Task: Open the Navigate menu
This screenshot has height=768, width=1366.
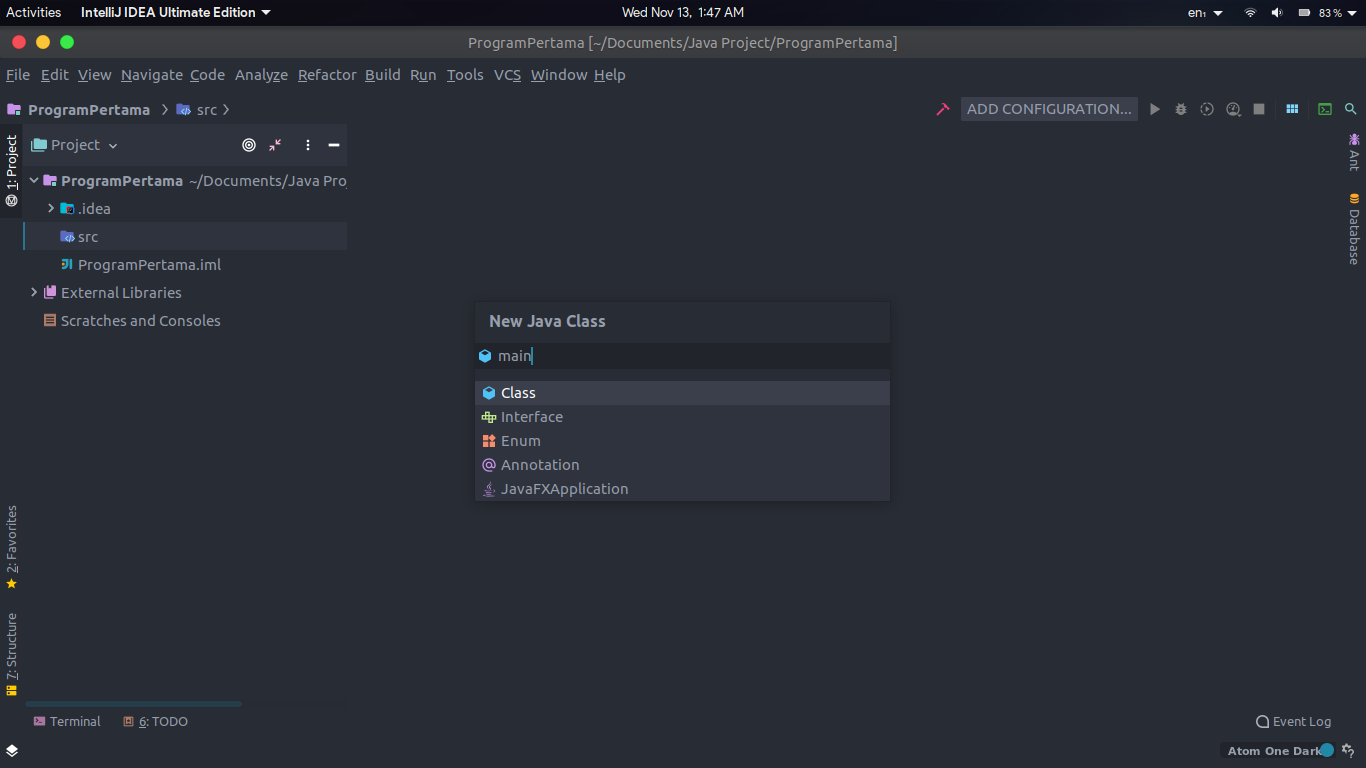Action: point(152,75)
